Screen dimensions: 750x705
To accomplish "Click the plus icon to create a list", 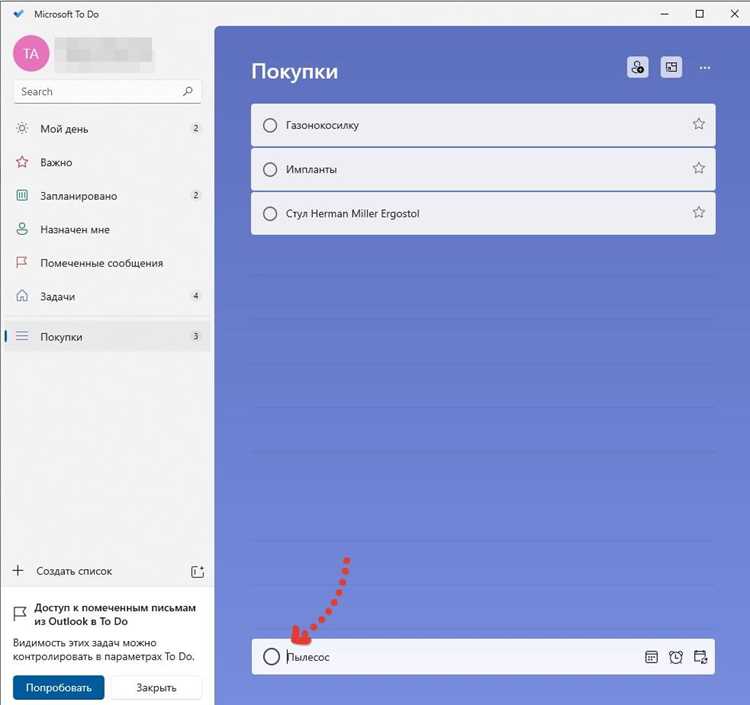I will click(x=18, y=571).
